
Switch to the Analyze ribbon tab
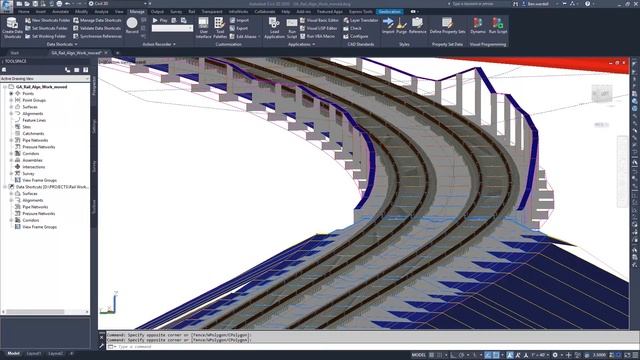101,11
